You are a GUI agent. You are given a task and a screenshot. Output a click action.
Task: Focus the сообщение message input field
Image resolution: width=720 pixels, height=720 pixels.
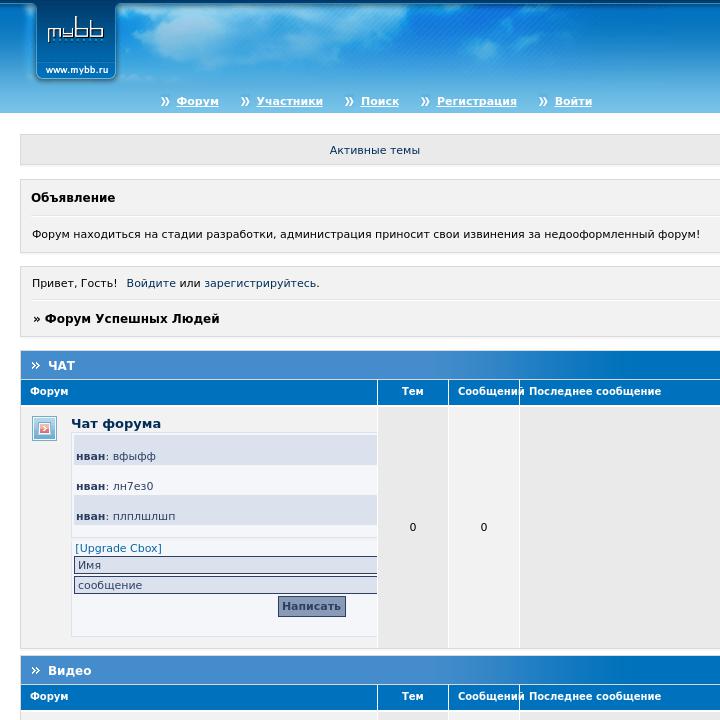click(x=225, y=585)
